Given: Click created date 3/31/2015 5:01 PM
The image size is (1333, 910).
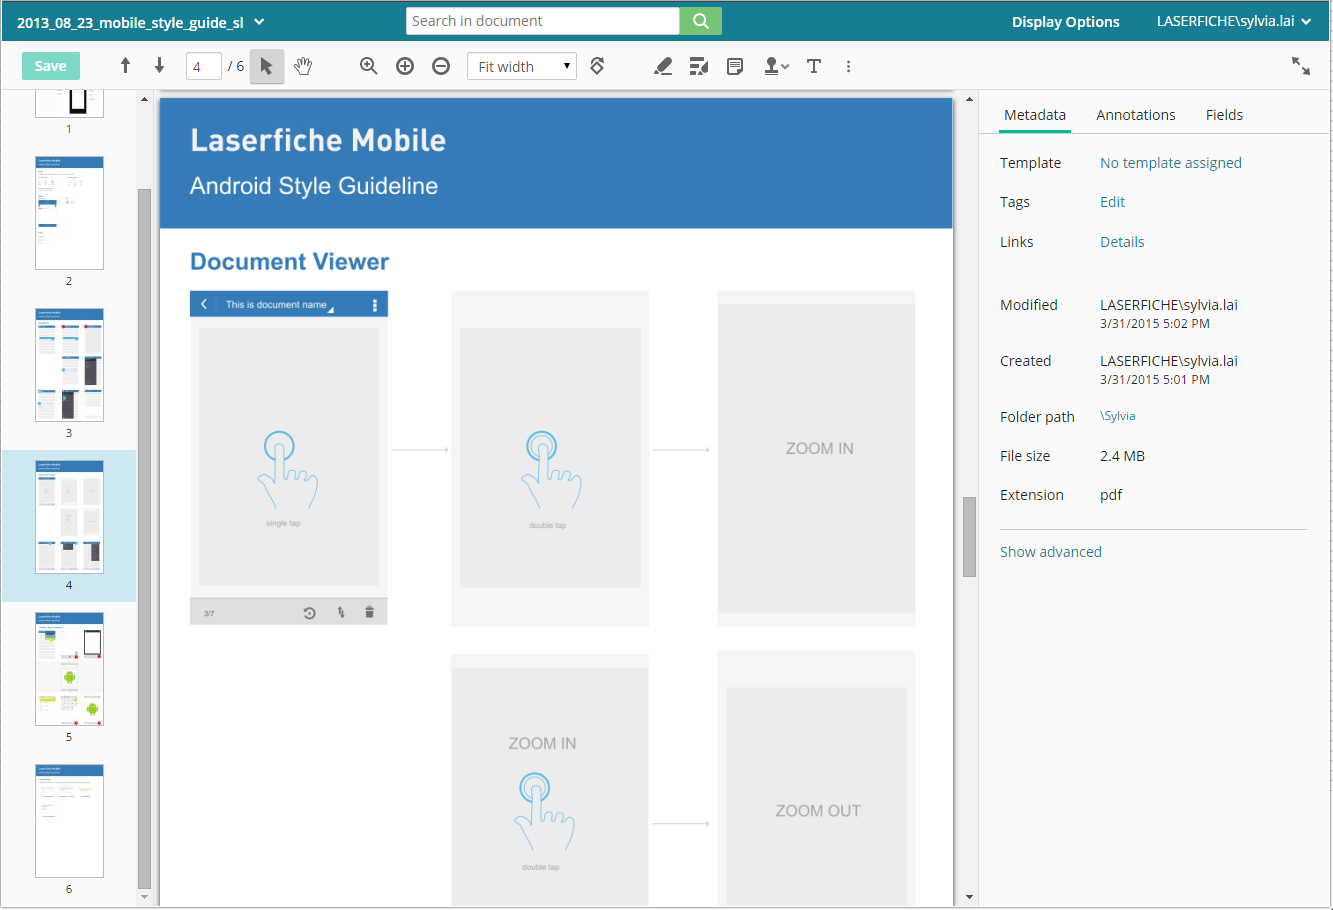Looking at the screenshot, I should (1155, 380).
